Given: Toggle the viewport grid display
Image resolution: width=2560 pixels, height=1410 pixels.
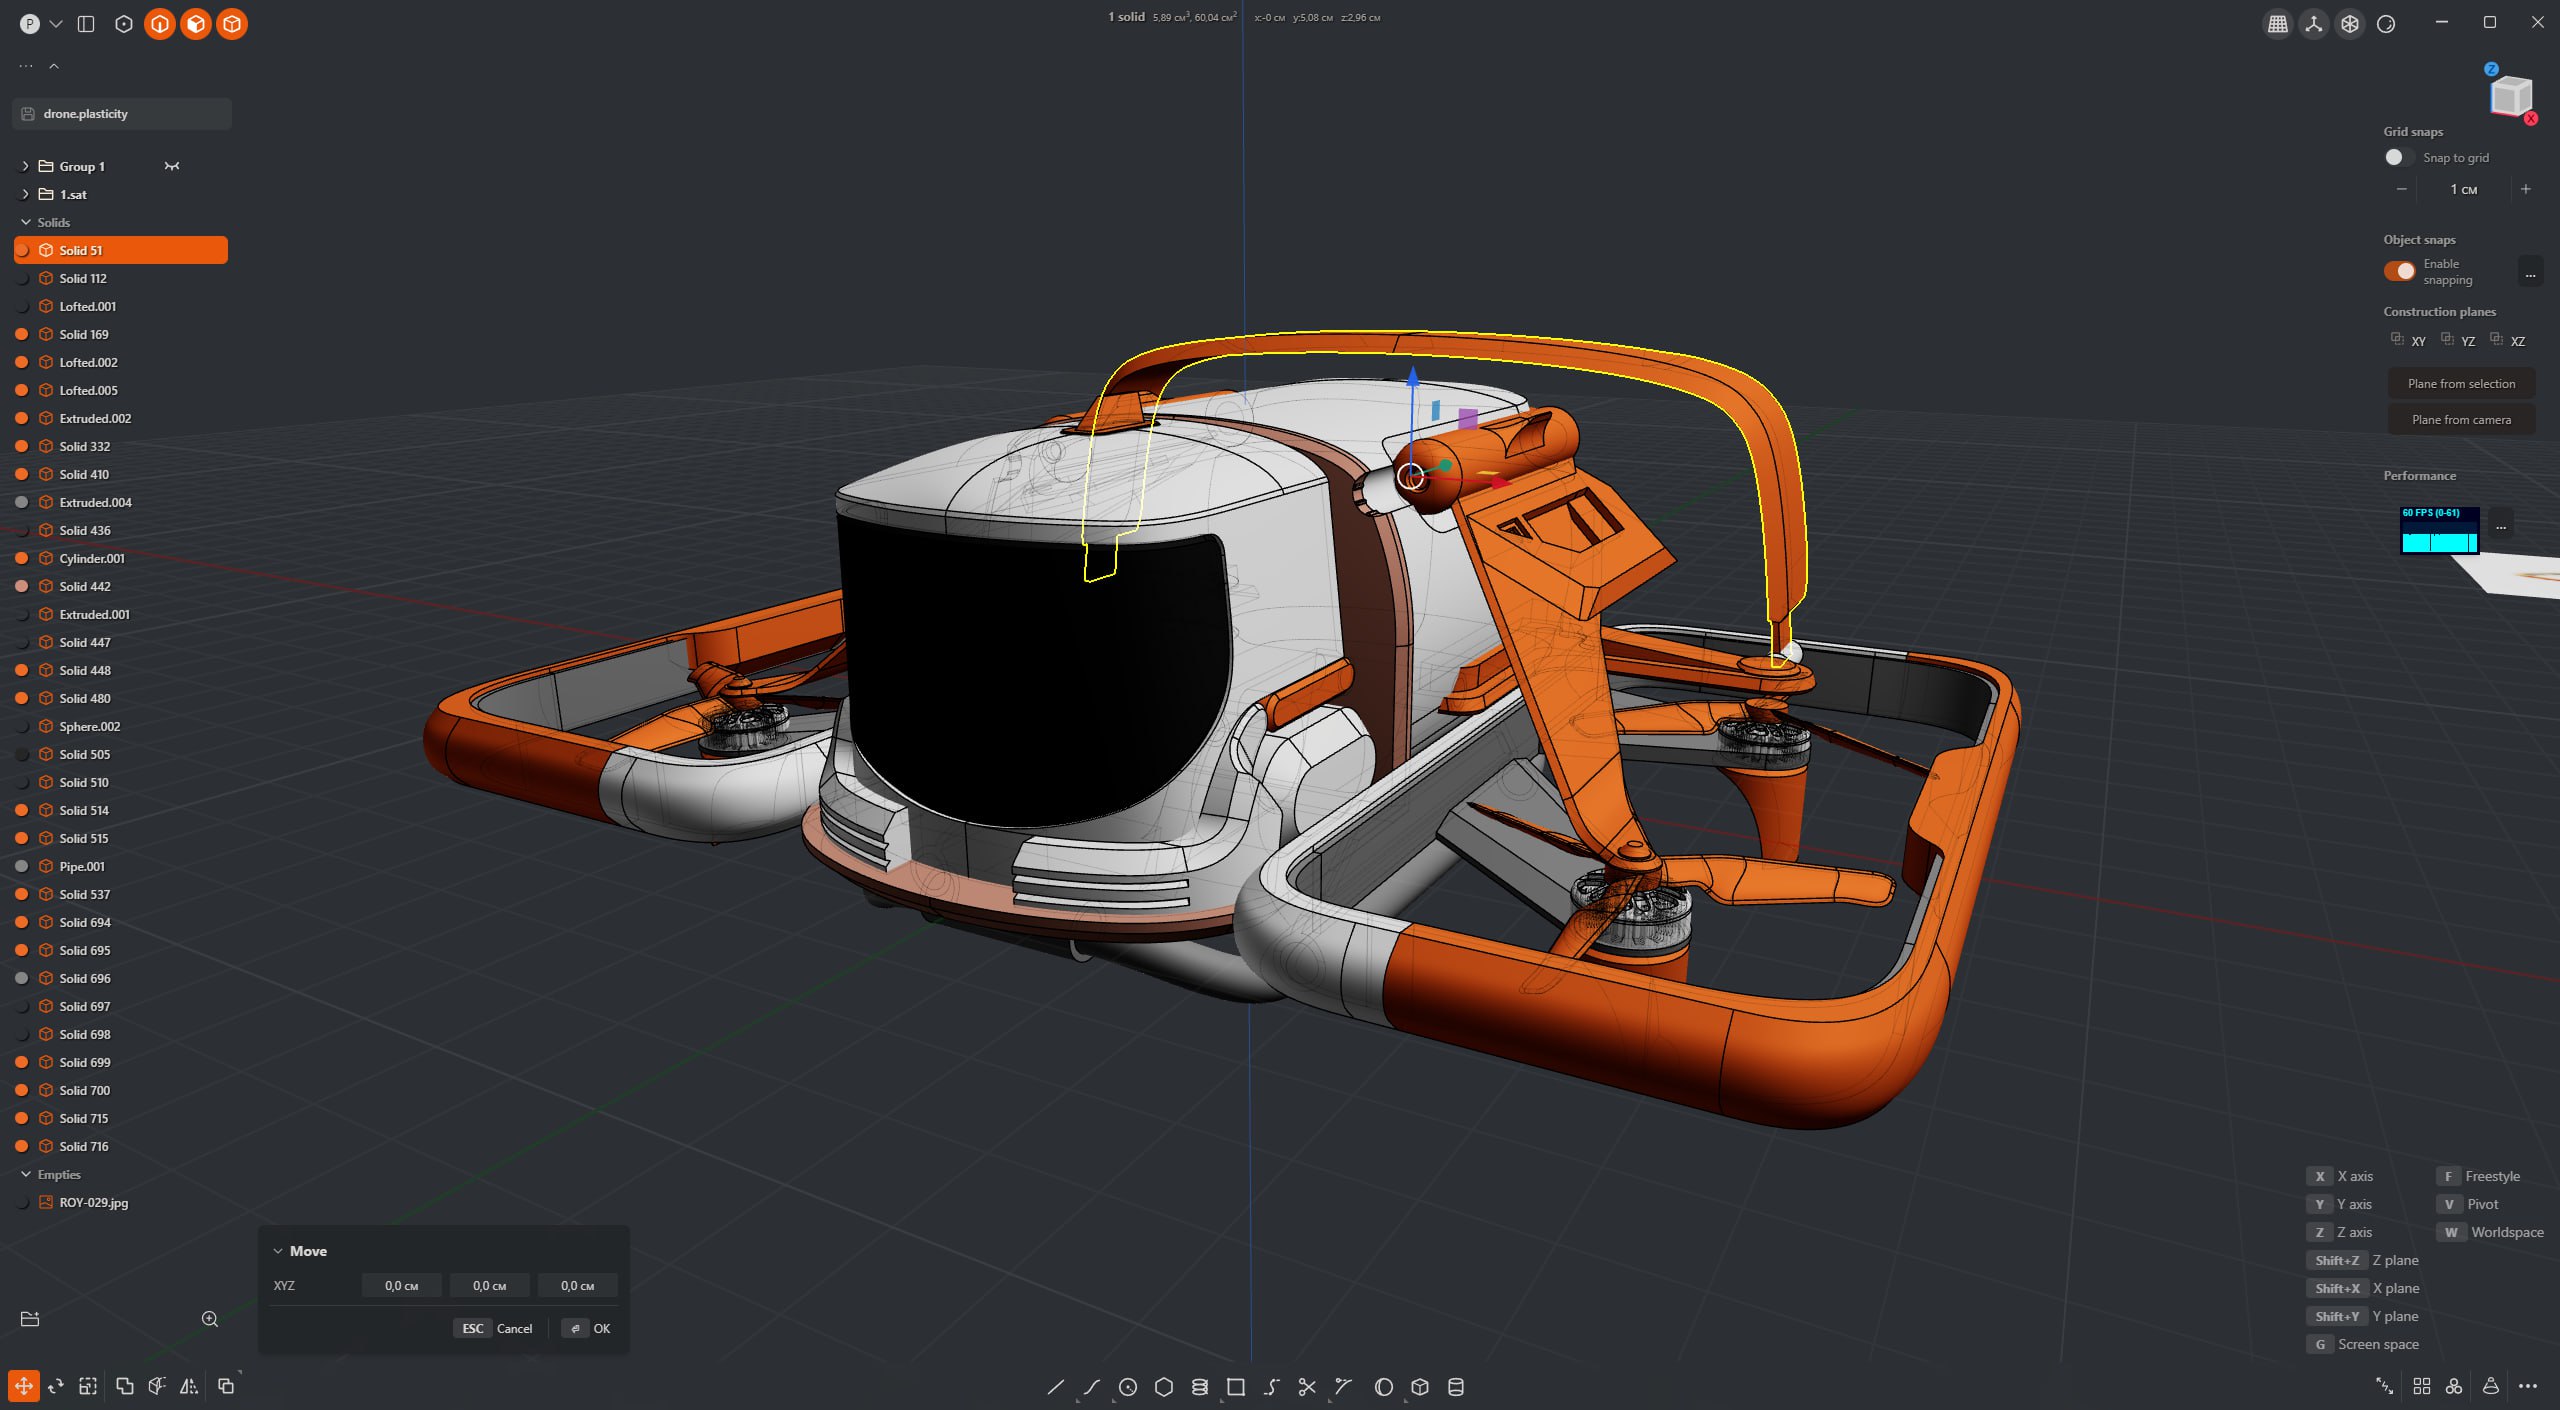Looking at the screenshot, I should point(2278,24).
